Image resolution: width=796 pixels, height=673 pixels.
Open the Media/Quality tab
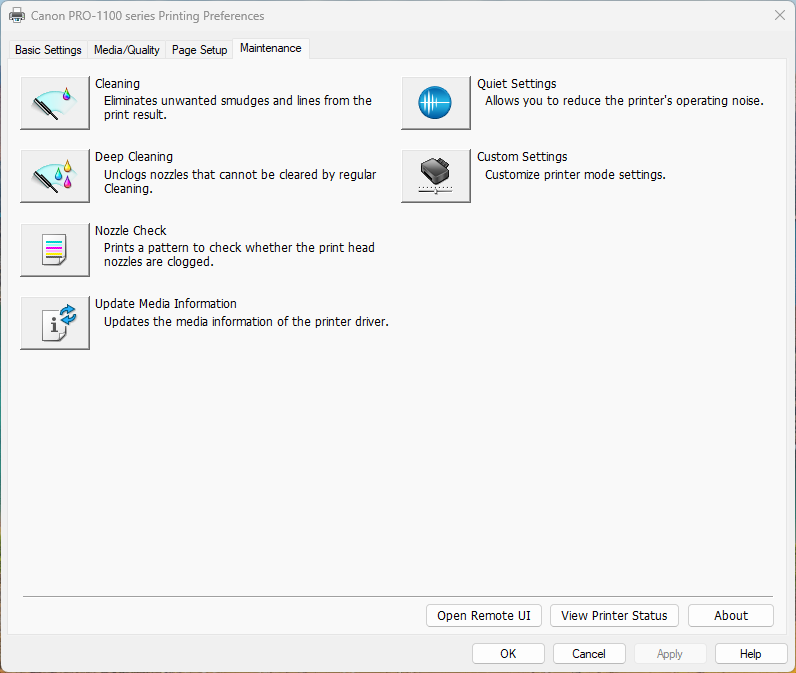coord(126,50)
